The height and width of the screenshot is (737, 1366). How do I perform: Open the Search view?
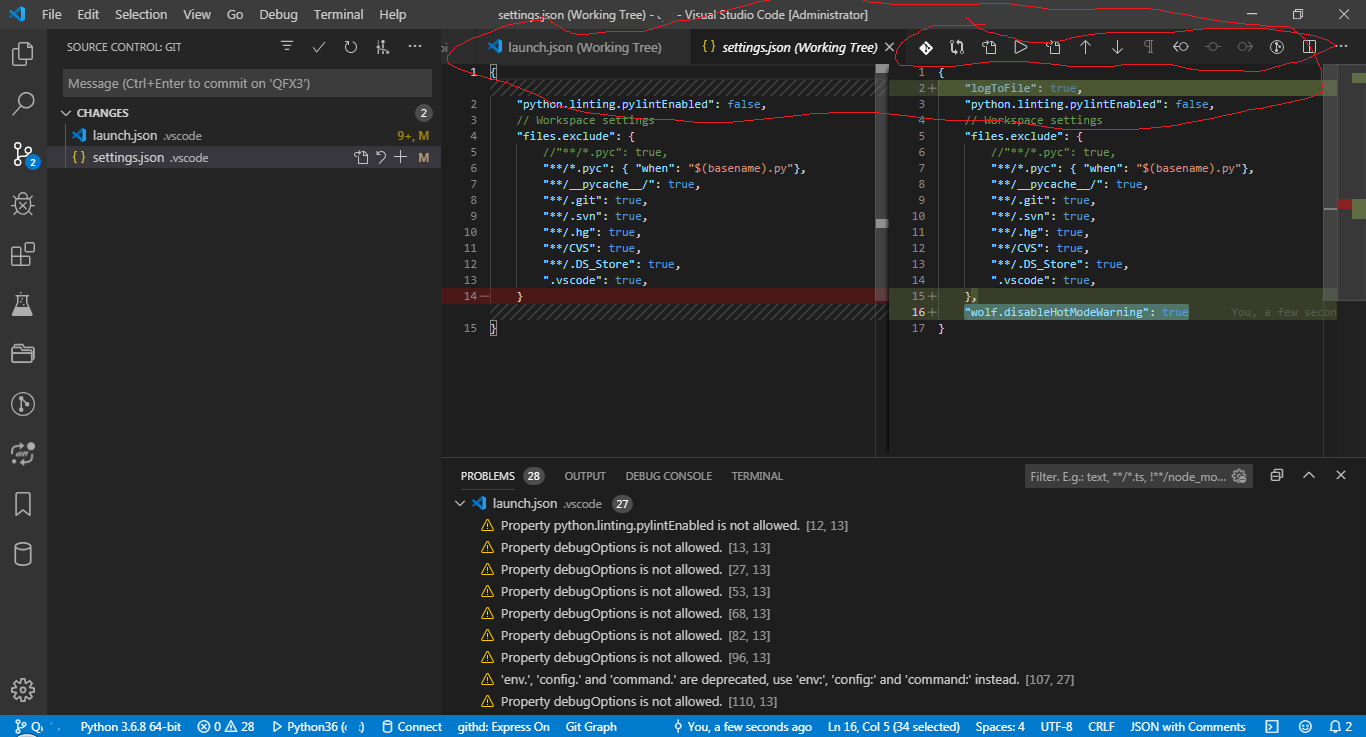pos(22,103)
